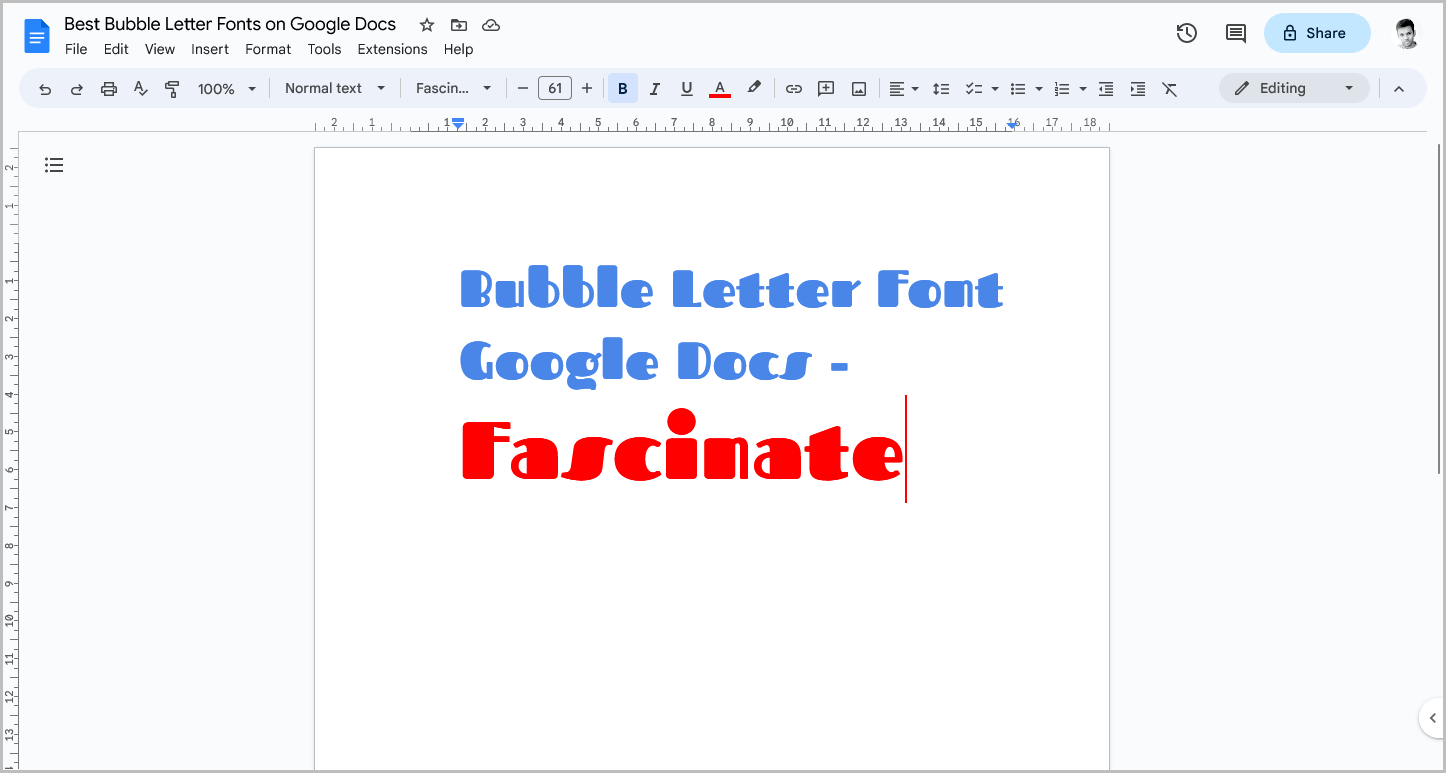The width and height of the screenshot is (1446, 773).
Task: Open the paragraph styles dropdown
Action: pos(334,88)
